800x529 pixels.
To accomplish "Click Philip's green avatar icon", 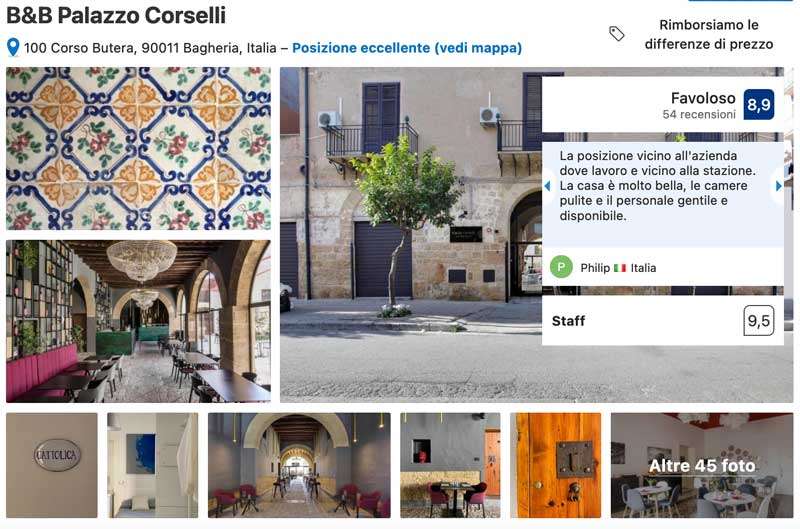I will point(561,267).
